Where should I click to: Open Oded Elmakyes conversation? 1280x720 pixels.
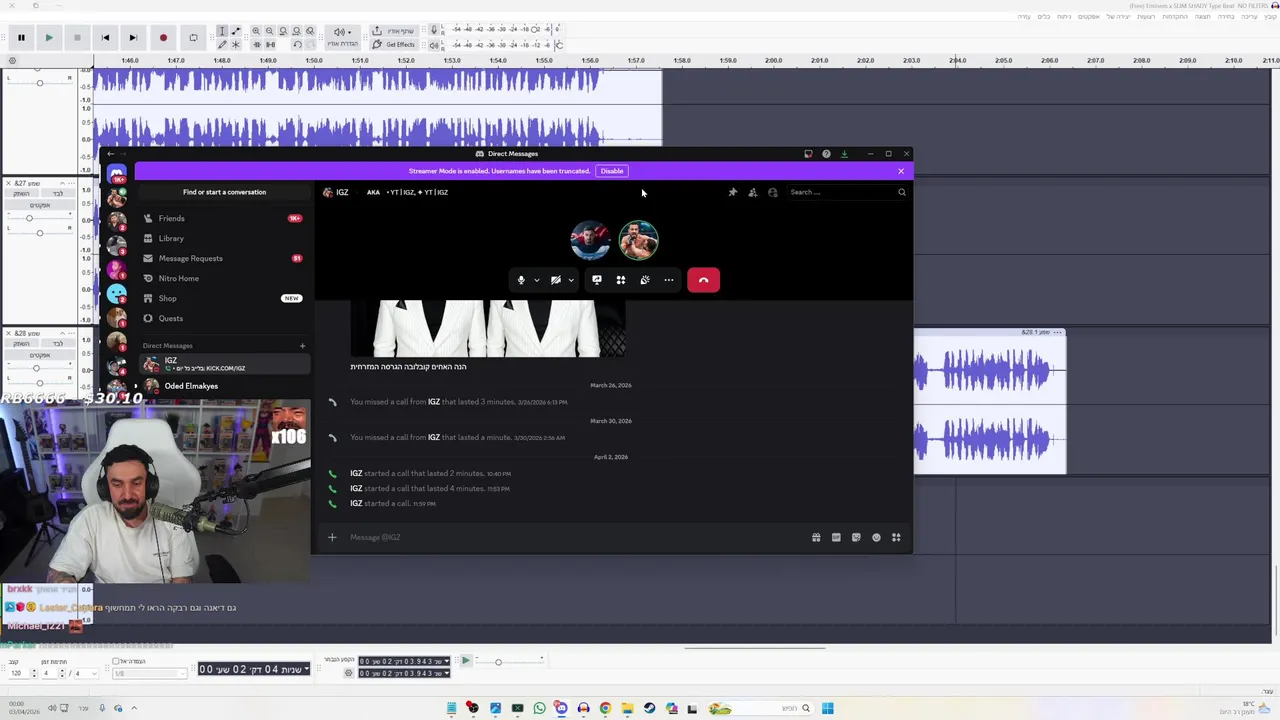point(224,386)
